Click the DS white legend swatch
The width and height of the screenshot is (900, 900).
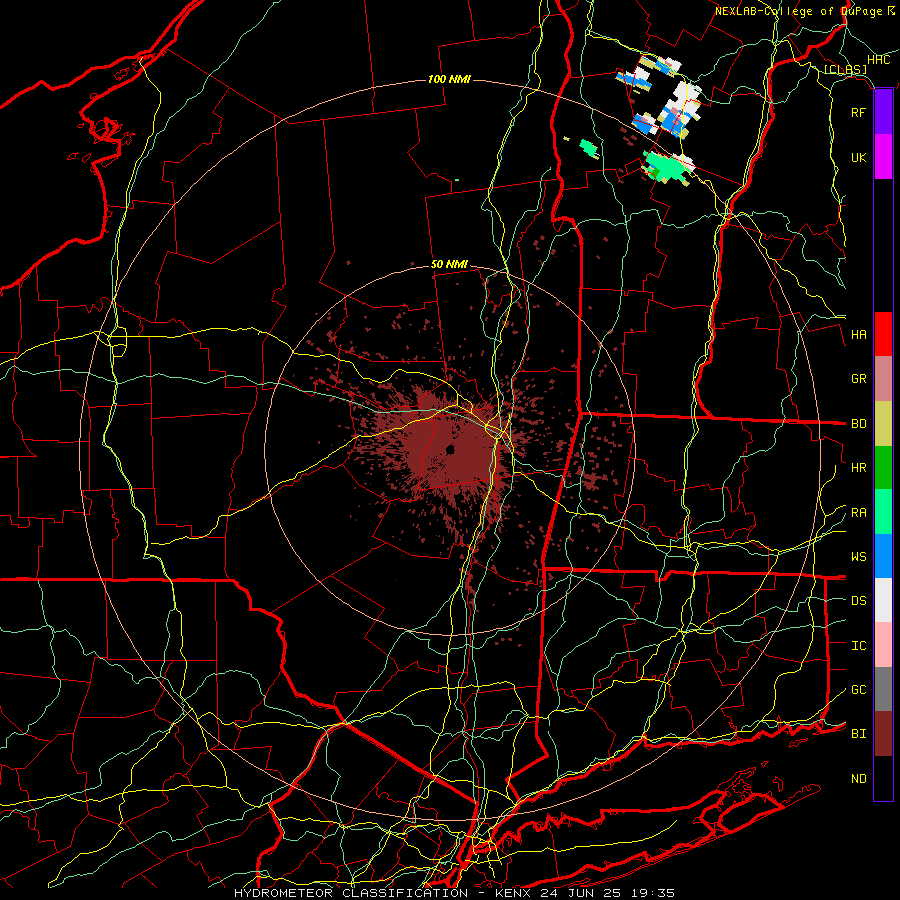pos(883,600)
